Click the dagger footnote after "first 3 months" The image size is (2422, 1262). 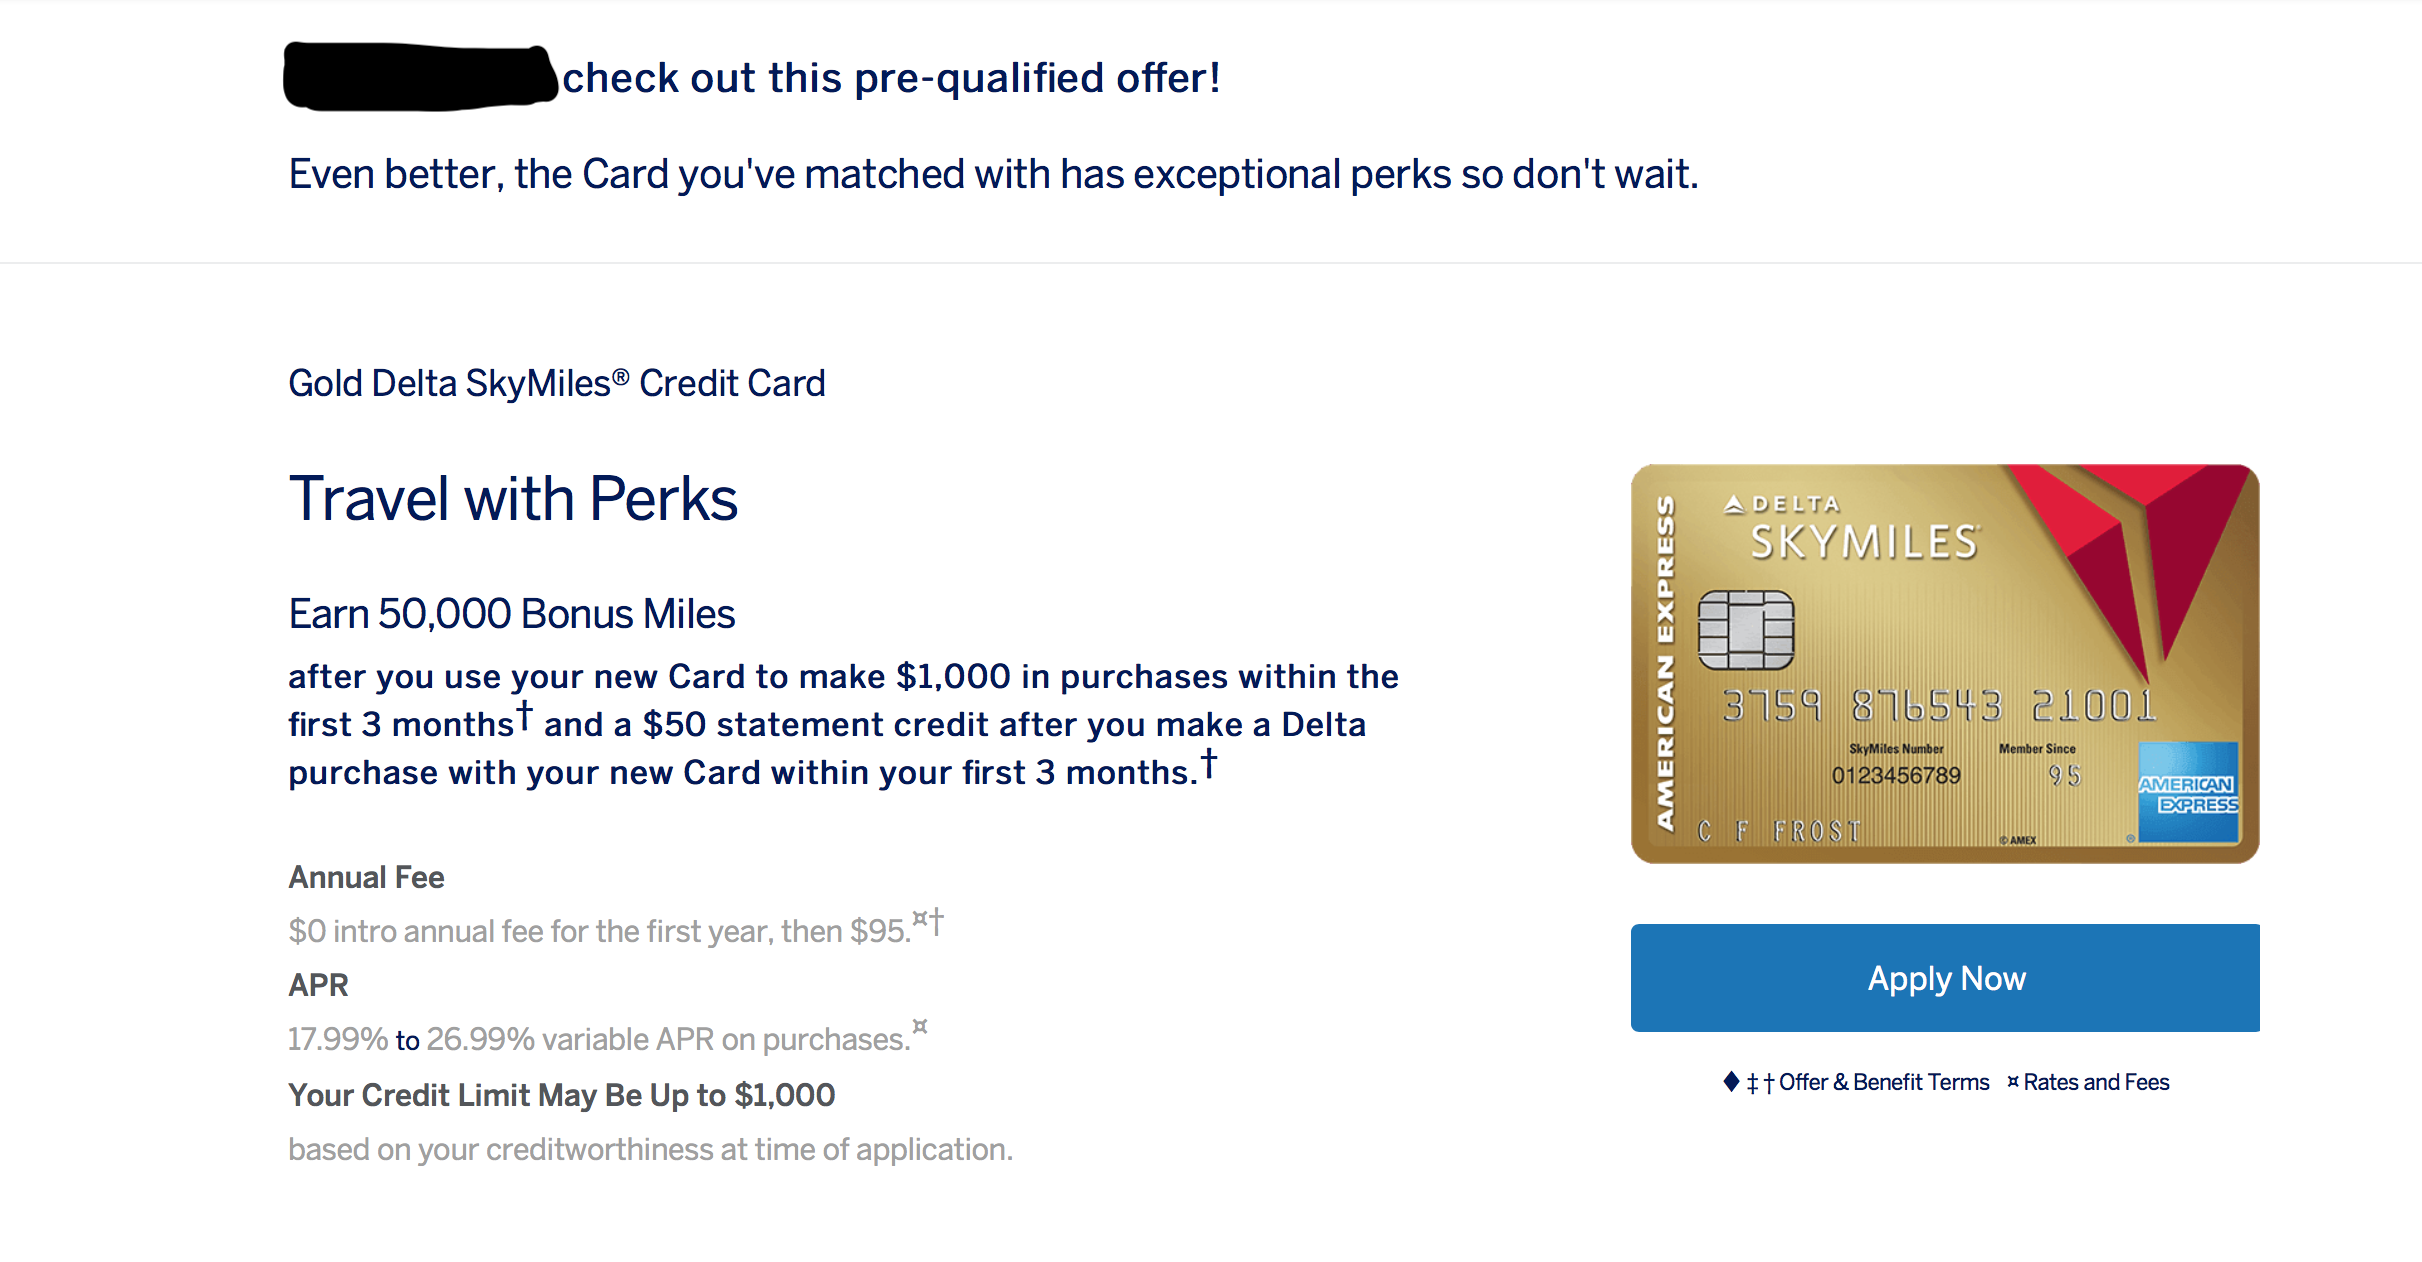[524, 715]
